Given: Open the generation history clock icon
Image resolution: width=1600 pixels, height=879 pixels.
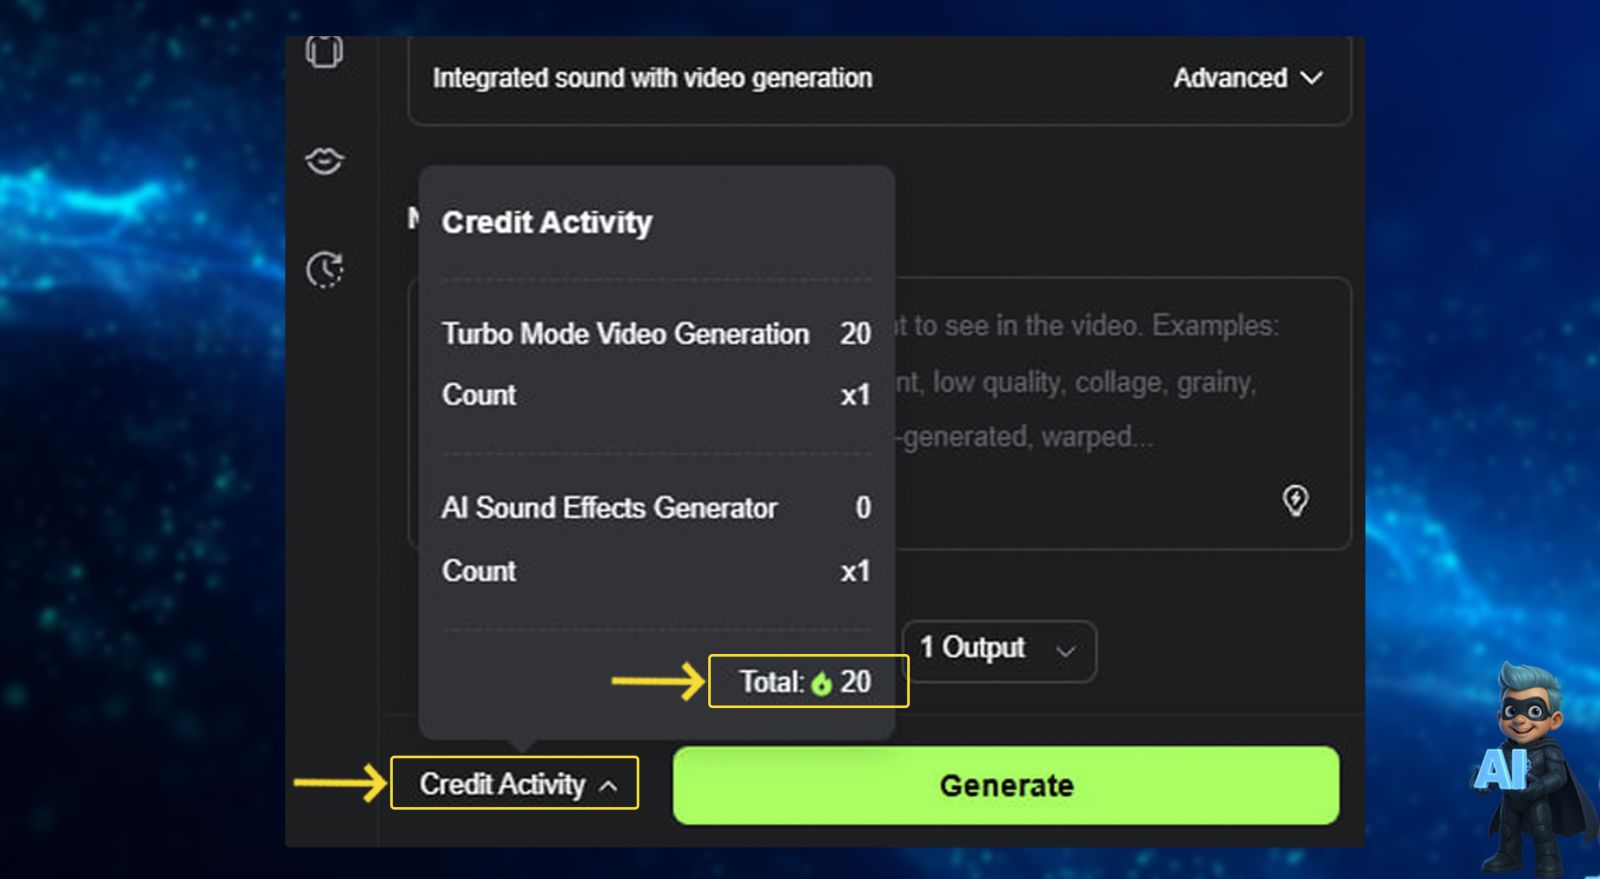Looking at the screenshot, I should (x=324, y=269).
